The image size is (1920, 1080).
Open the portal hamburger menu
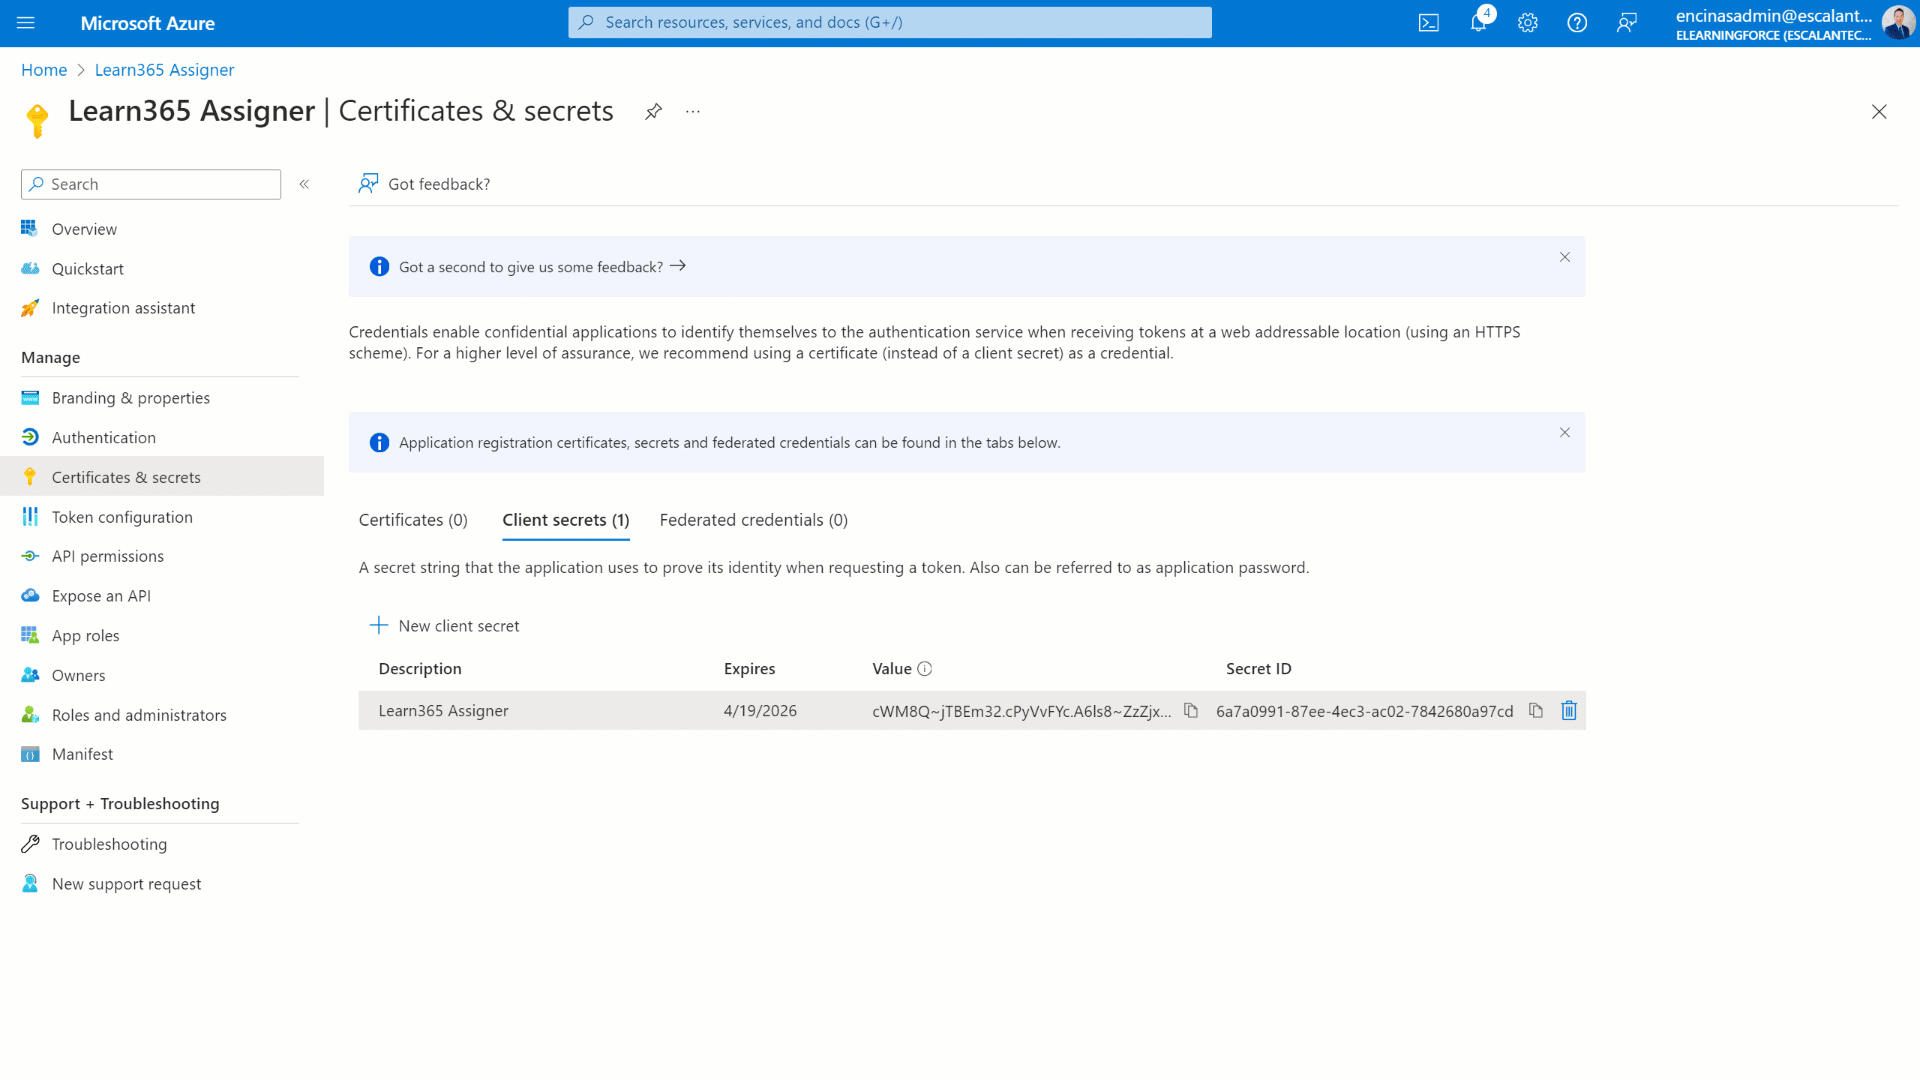click(x=25, y=22)
